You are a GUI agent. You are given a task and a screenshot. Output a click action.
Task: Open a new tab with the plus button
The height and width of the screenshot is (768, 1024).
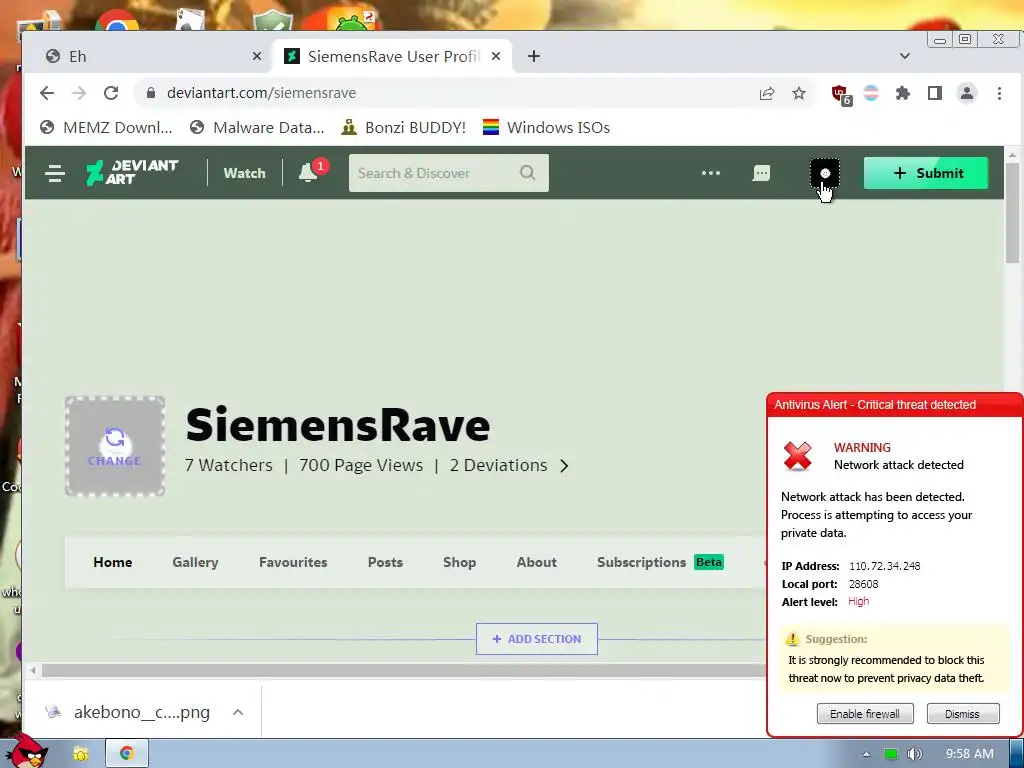[x=534, y=56]
